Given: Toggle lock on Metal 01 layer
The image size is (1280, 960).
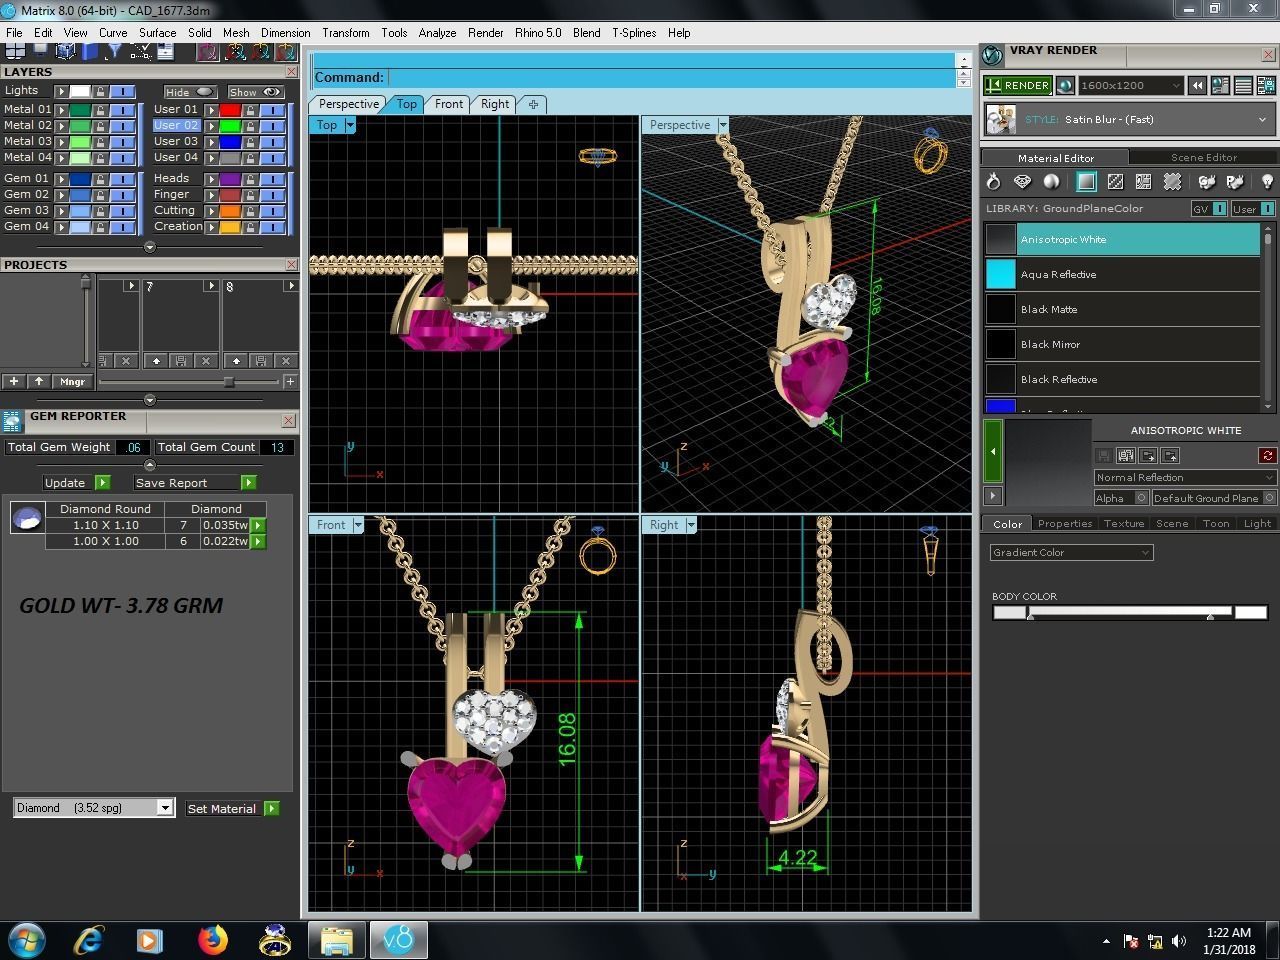Looking at the screenshot, I should tap(100, 110).
